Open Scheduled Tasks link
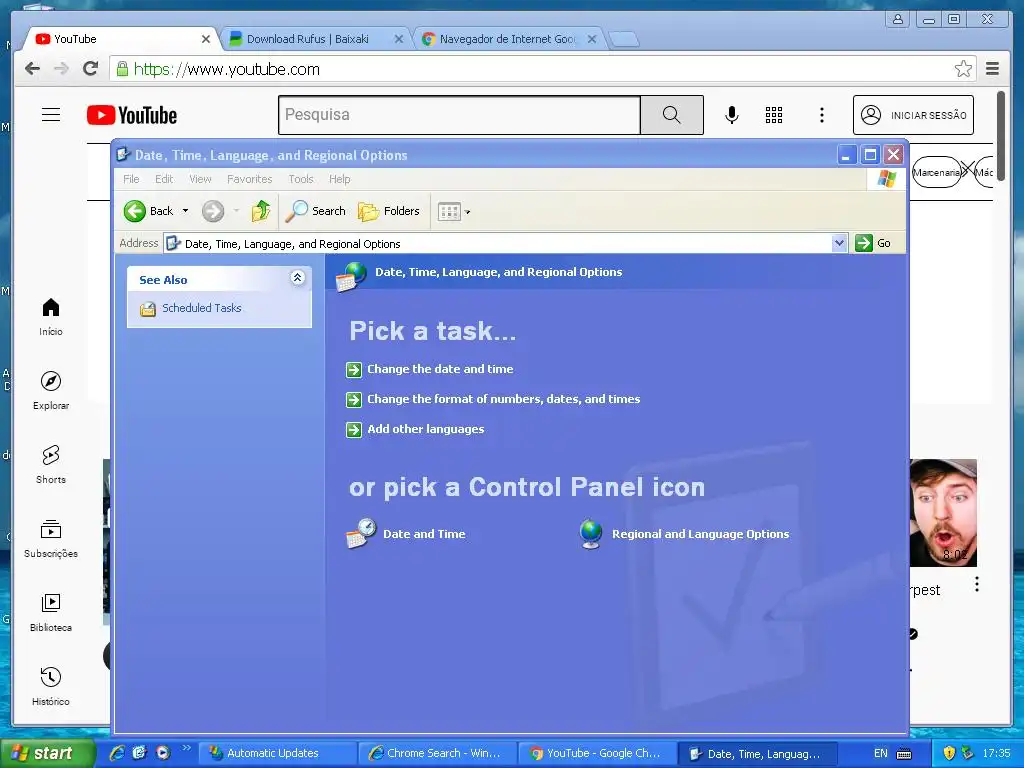1024x768 pixels. [201, 308]
